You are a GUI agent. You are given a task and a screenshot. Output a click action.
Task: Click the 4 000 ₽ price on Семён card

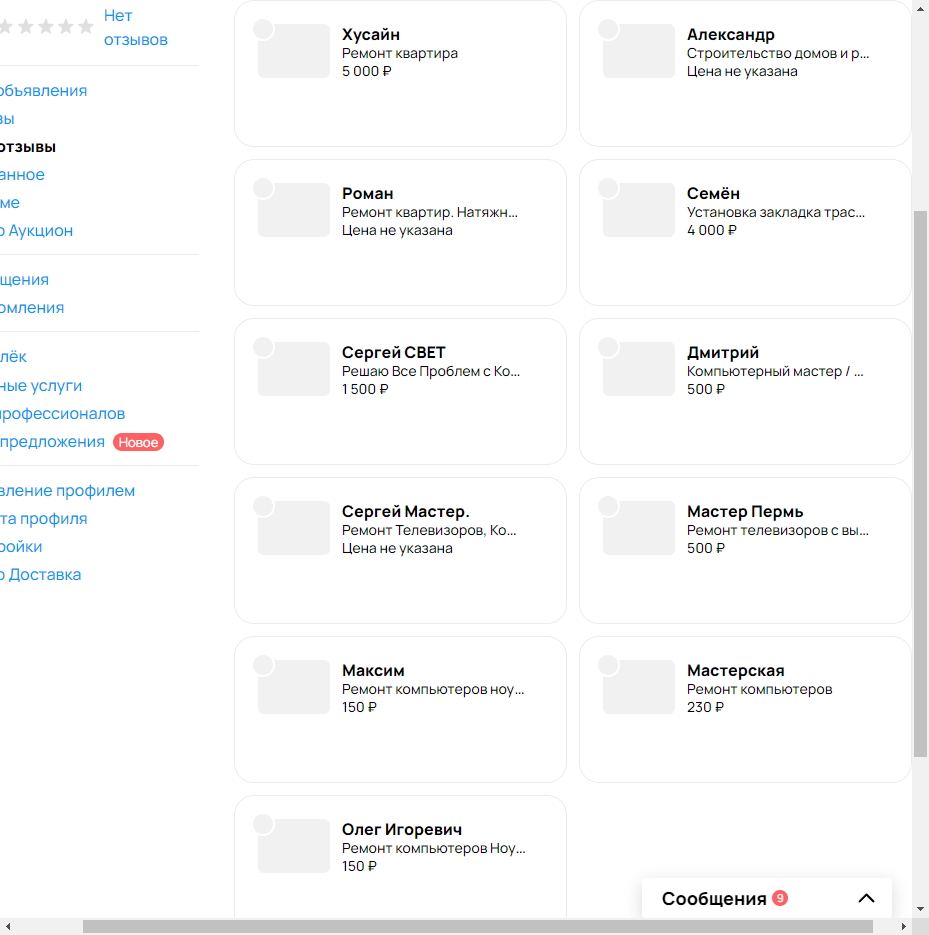click(x=711, y=230)
